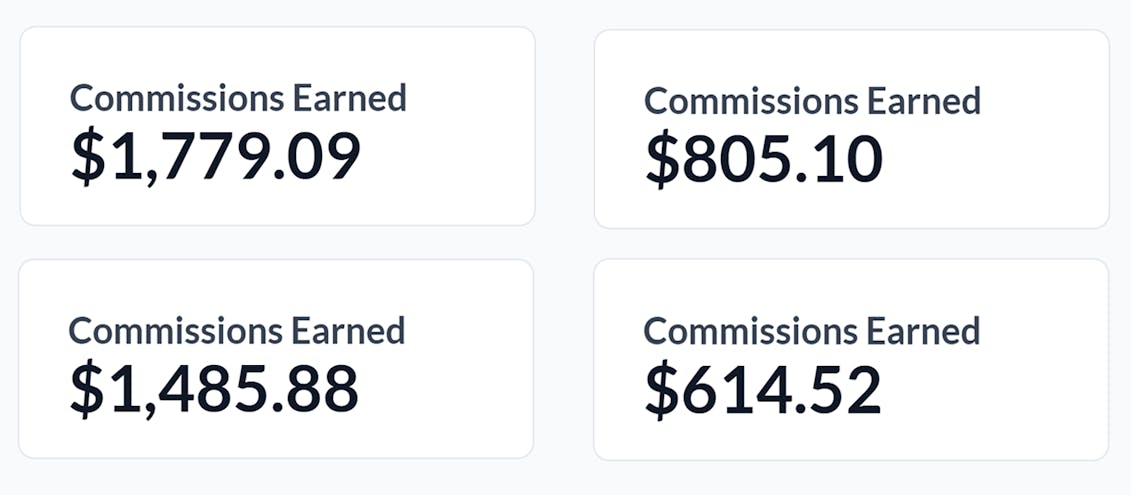Image resolution: width=1131 pixels, height=495 pixels.
Task: Select Commissions Earned heading above $1,485.88
Action: (x=237, y=330)
